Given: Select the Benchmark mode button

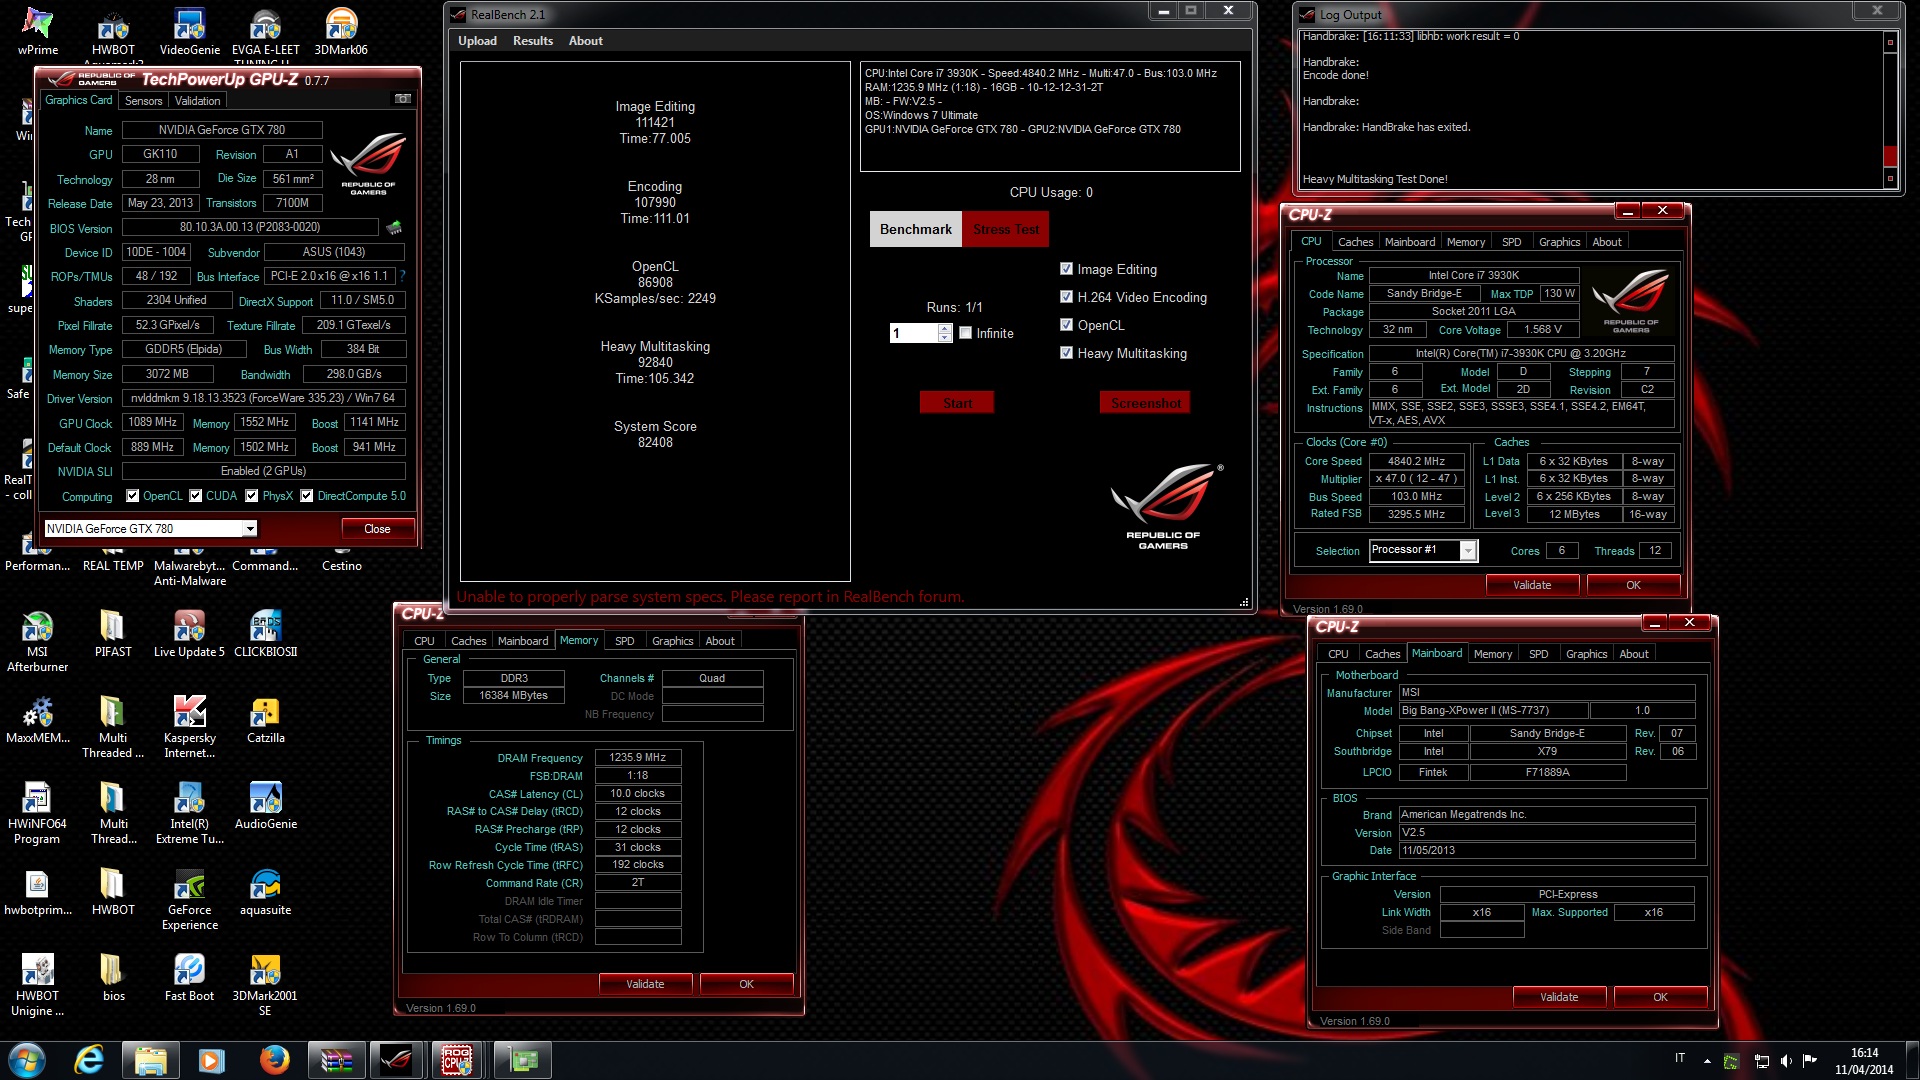Looking at the screenshot, I should [x=915, y=229].
